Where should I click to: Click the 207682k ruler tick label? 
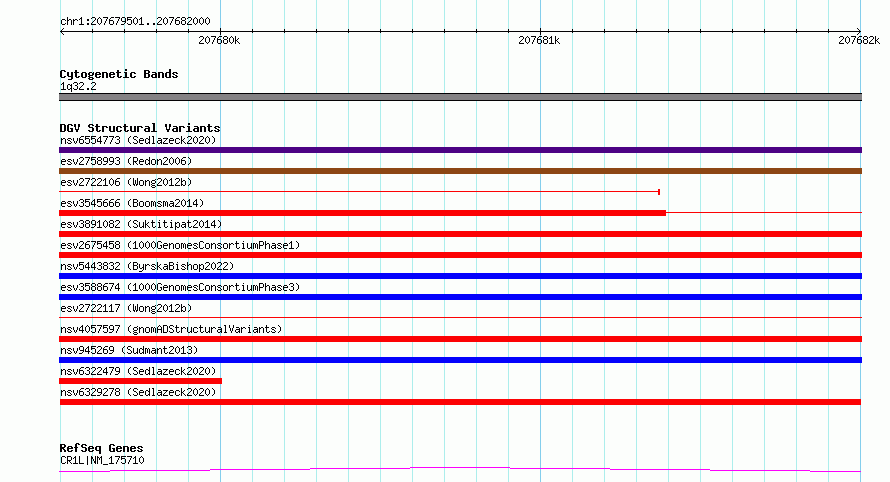click(x=859, y=40)
